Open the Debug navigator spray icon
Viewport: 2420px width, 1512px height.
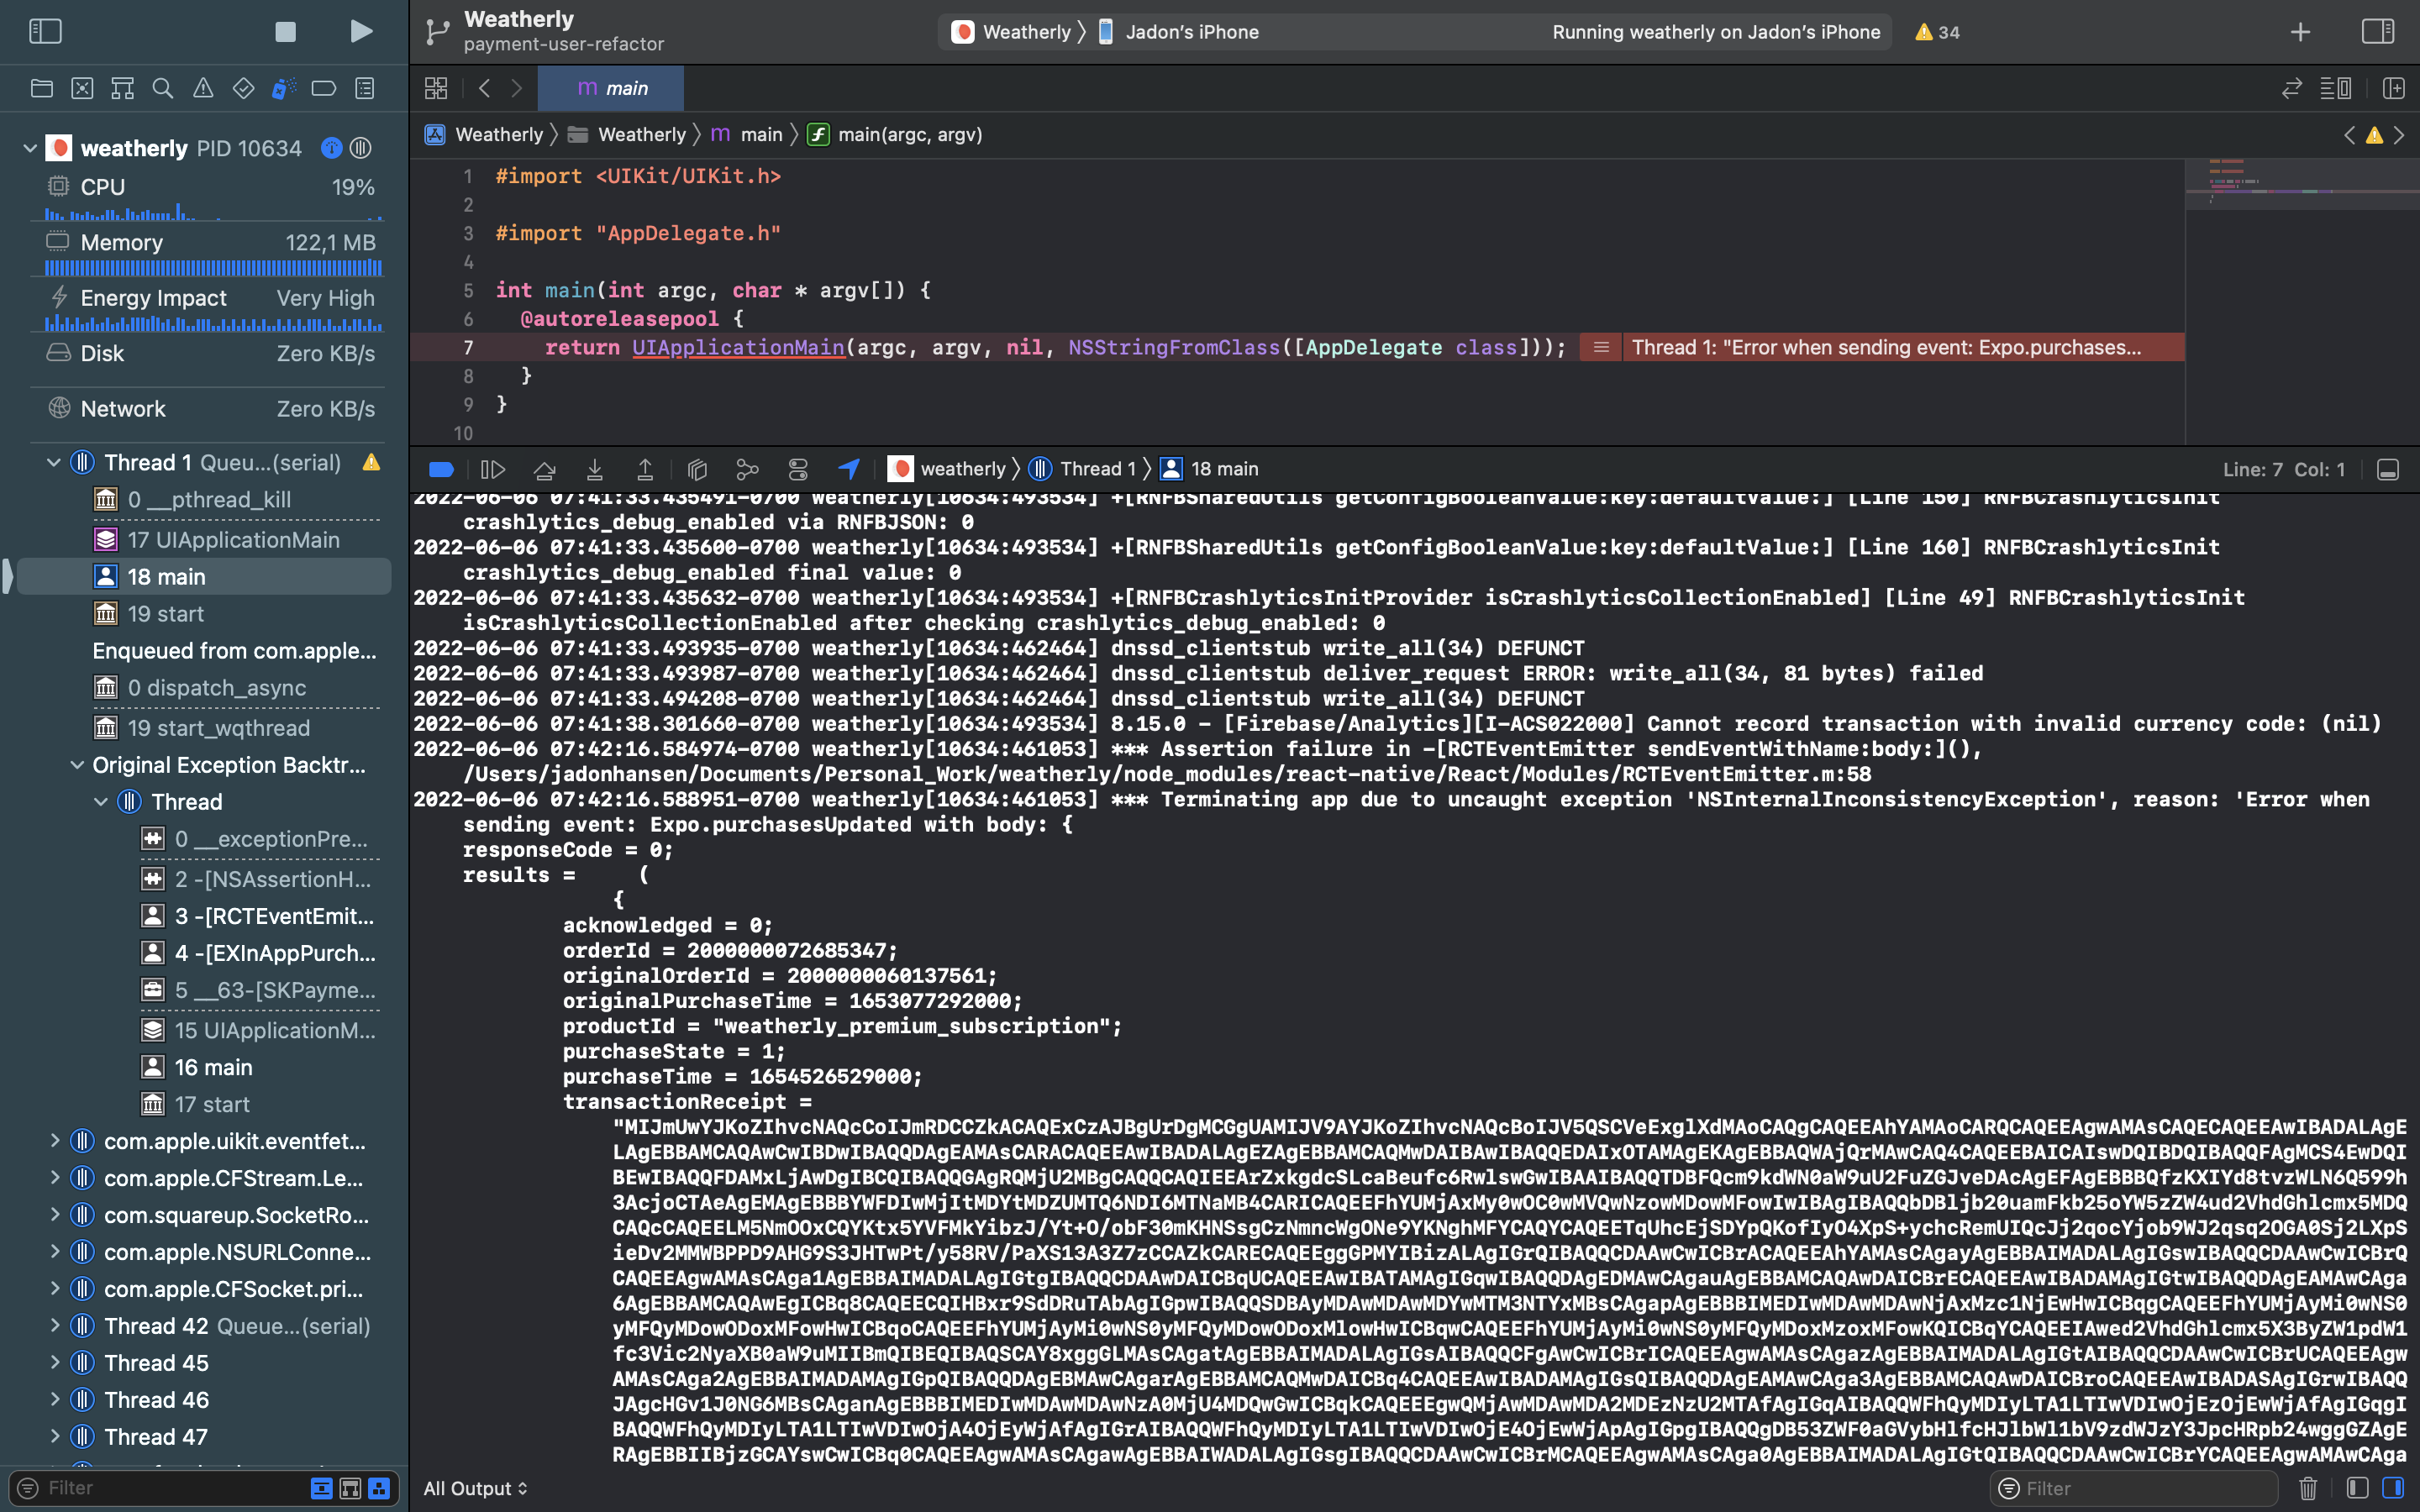284,88
